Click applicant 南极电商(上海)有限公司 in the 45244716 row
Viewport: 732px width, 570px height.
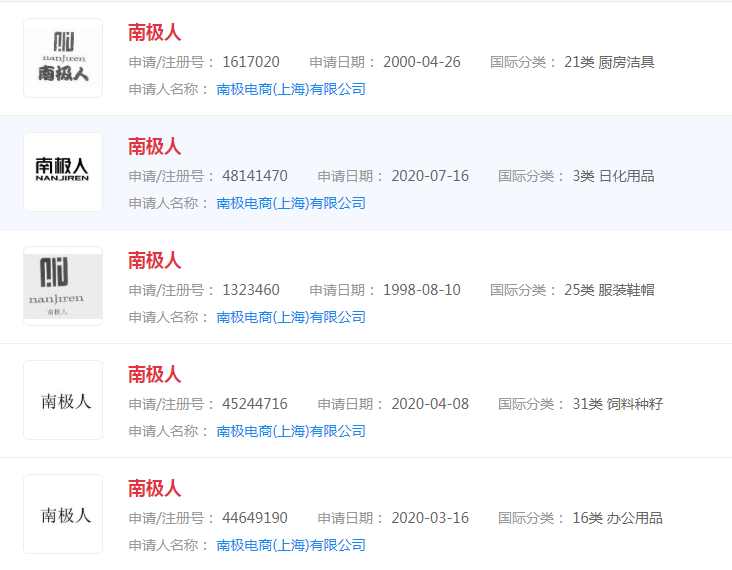click(291, 431)
